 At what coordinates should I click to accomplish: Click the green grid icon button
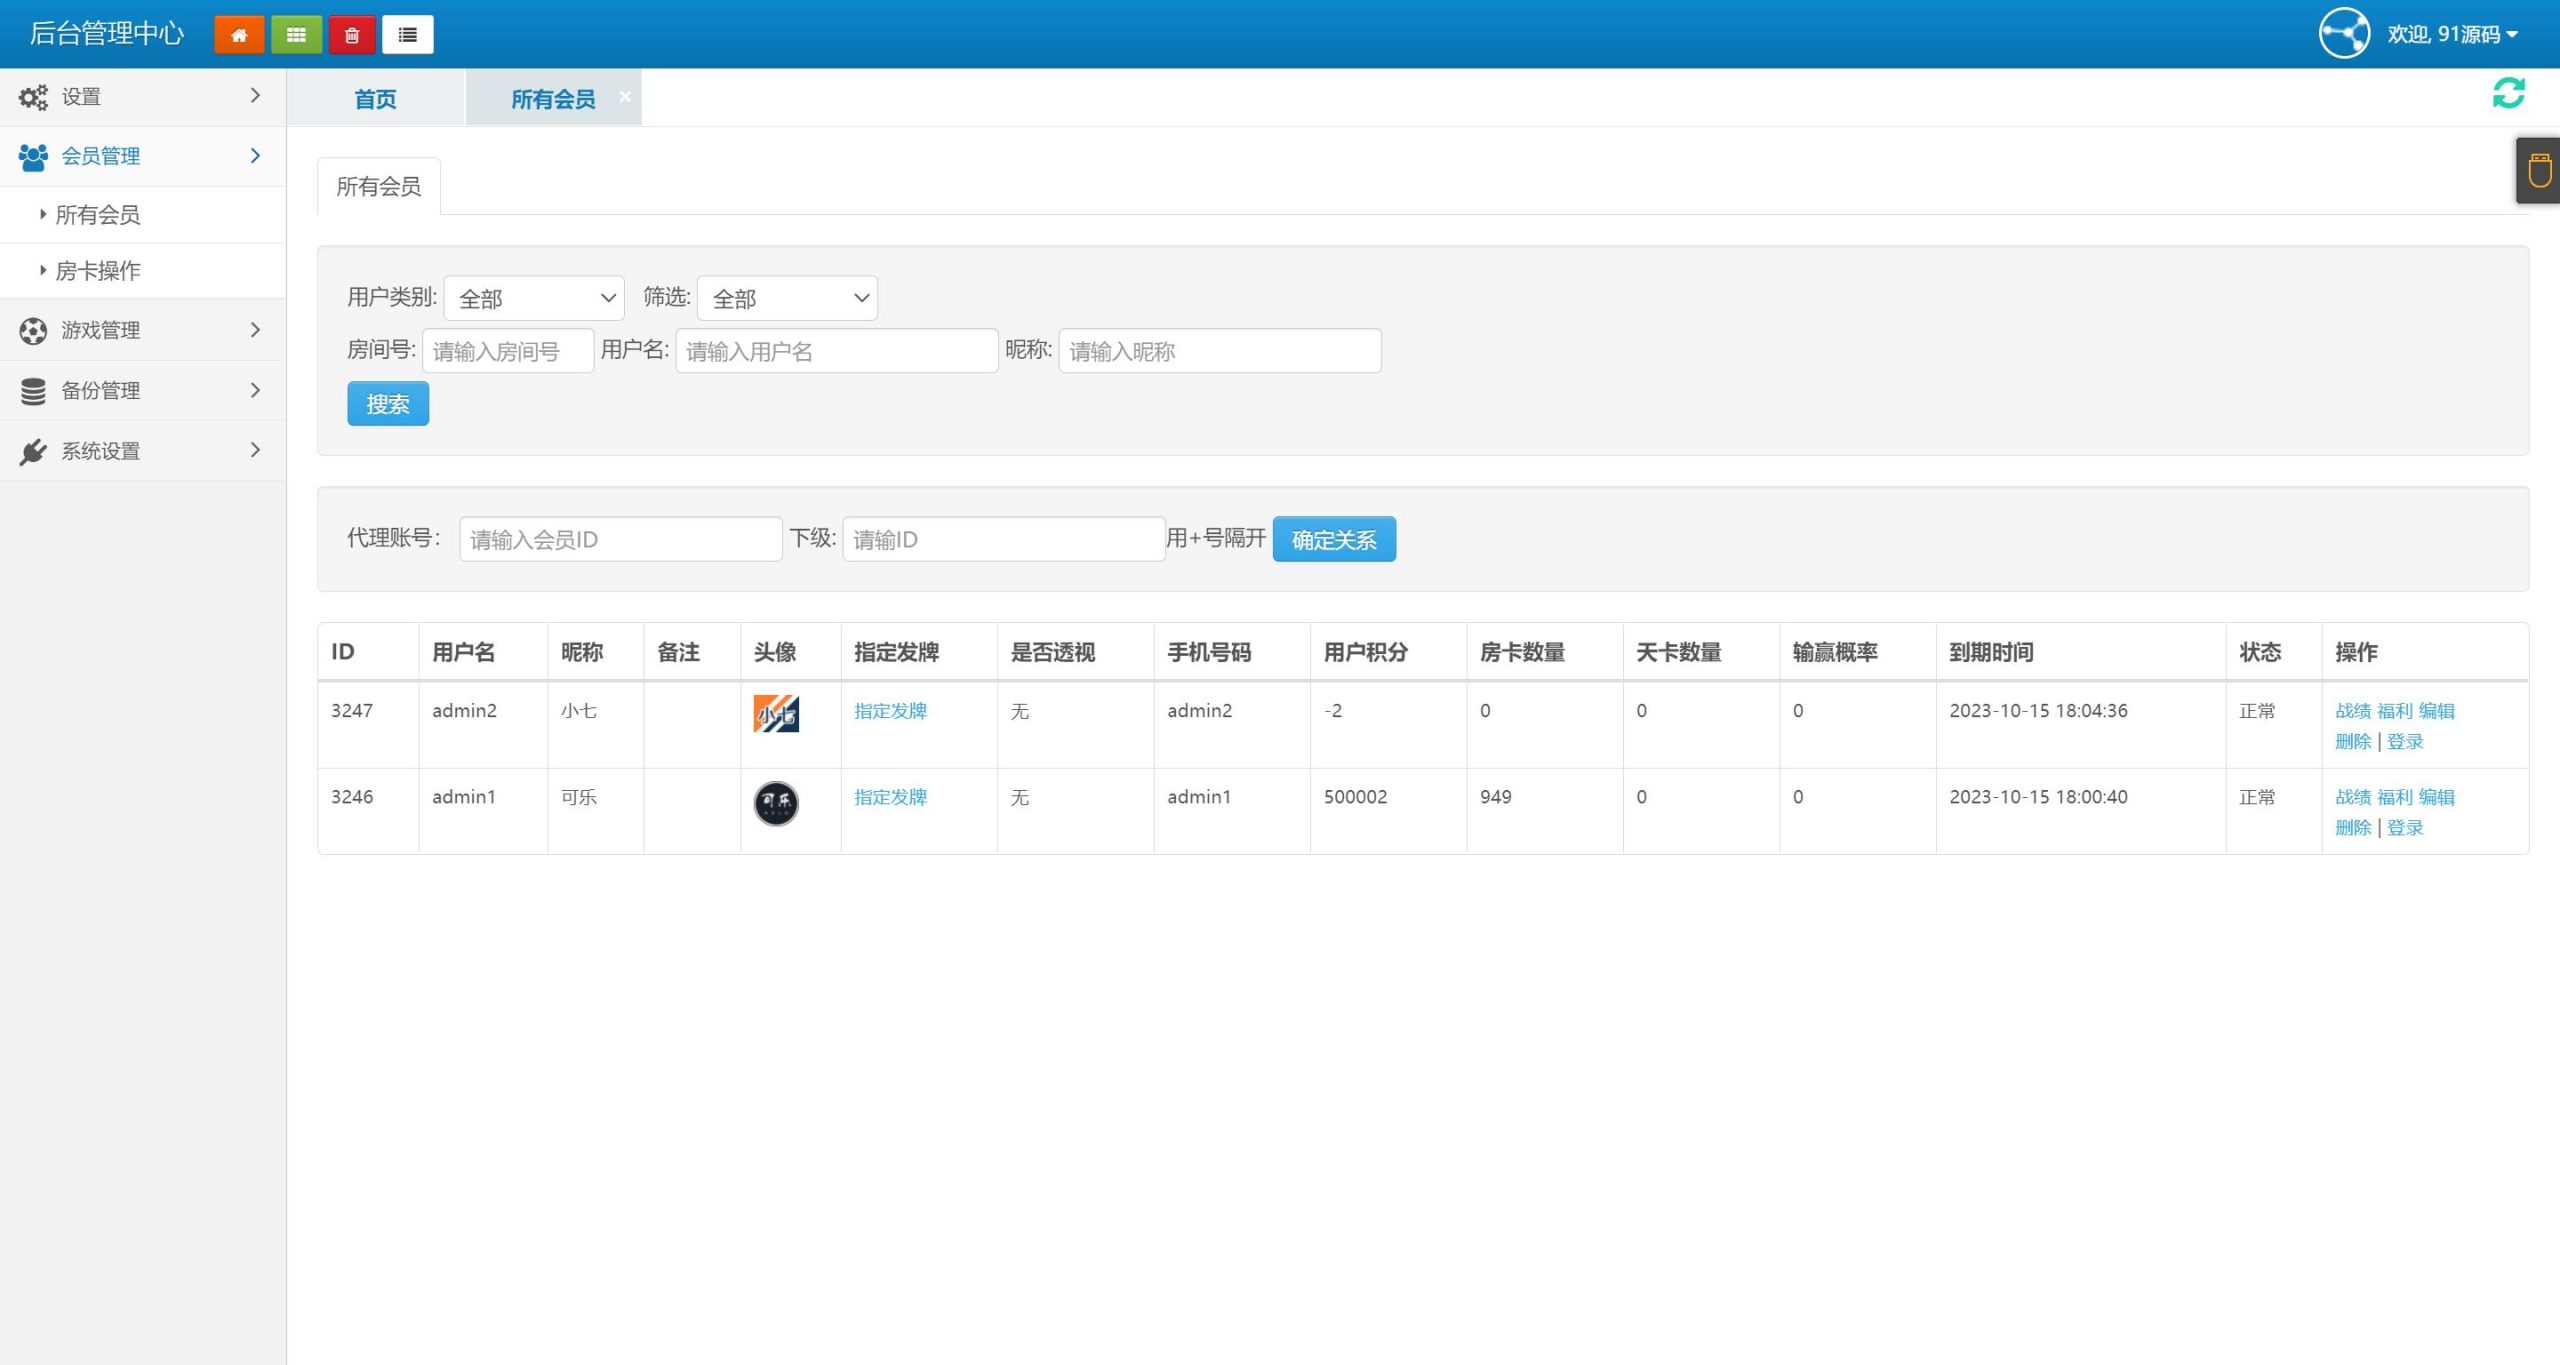click(296, 35)
